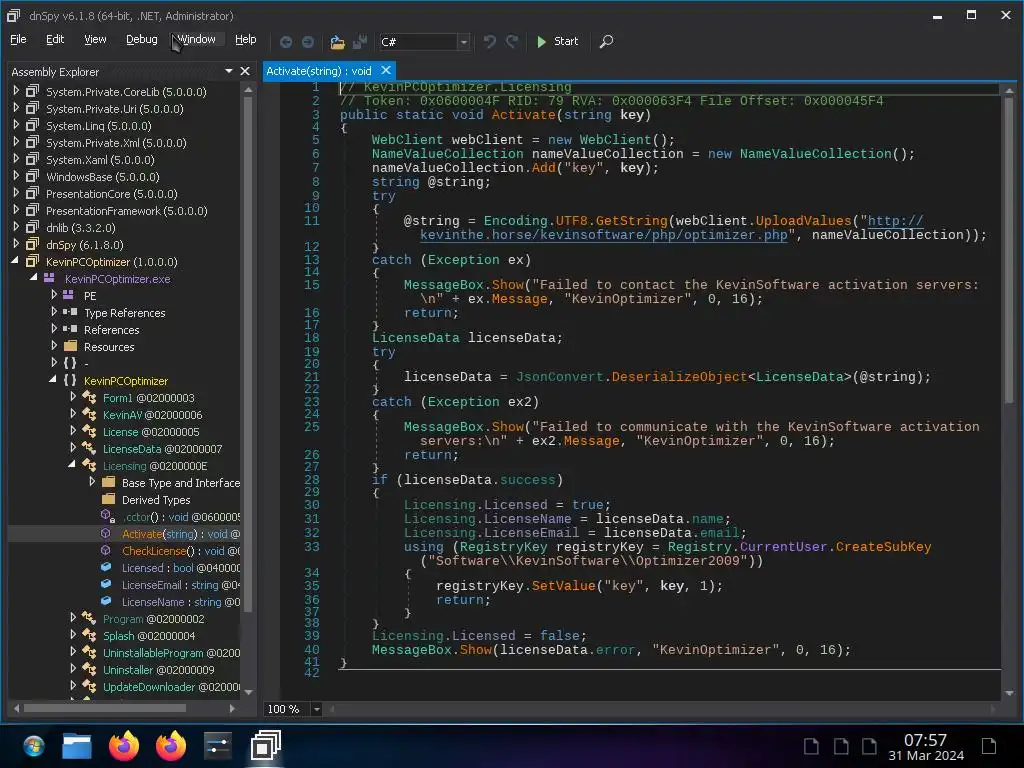Click the KevinAV class icon
This screenshot has width=1024, height=768.
[x=89, y=414]
